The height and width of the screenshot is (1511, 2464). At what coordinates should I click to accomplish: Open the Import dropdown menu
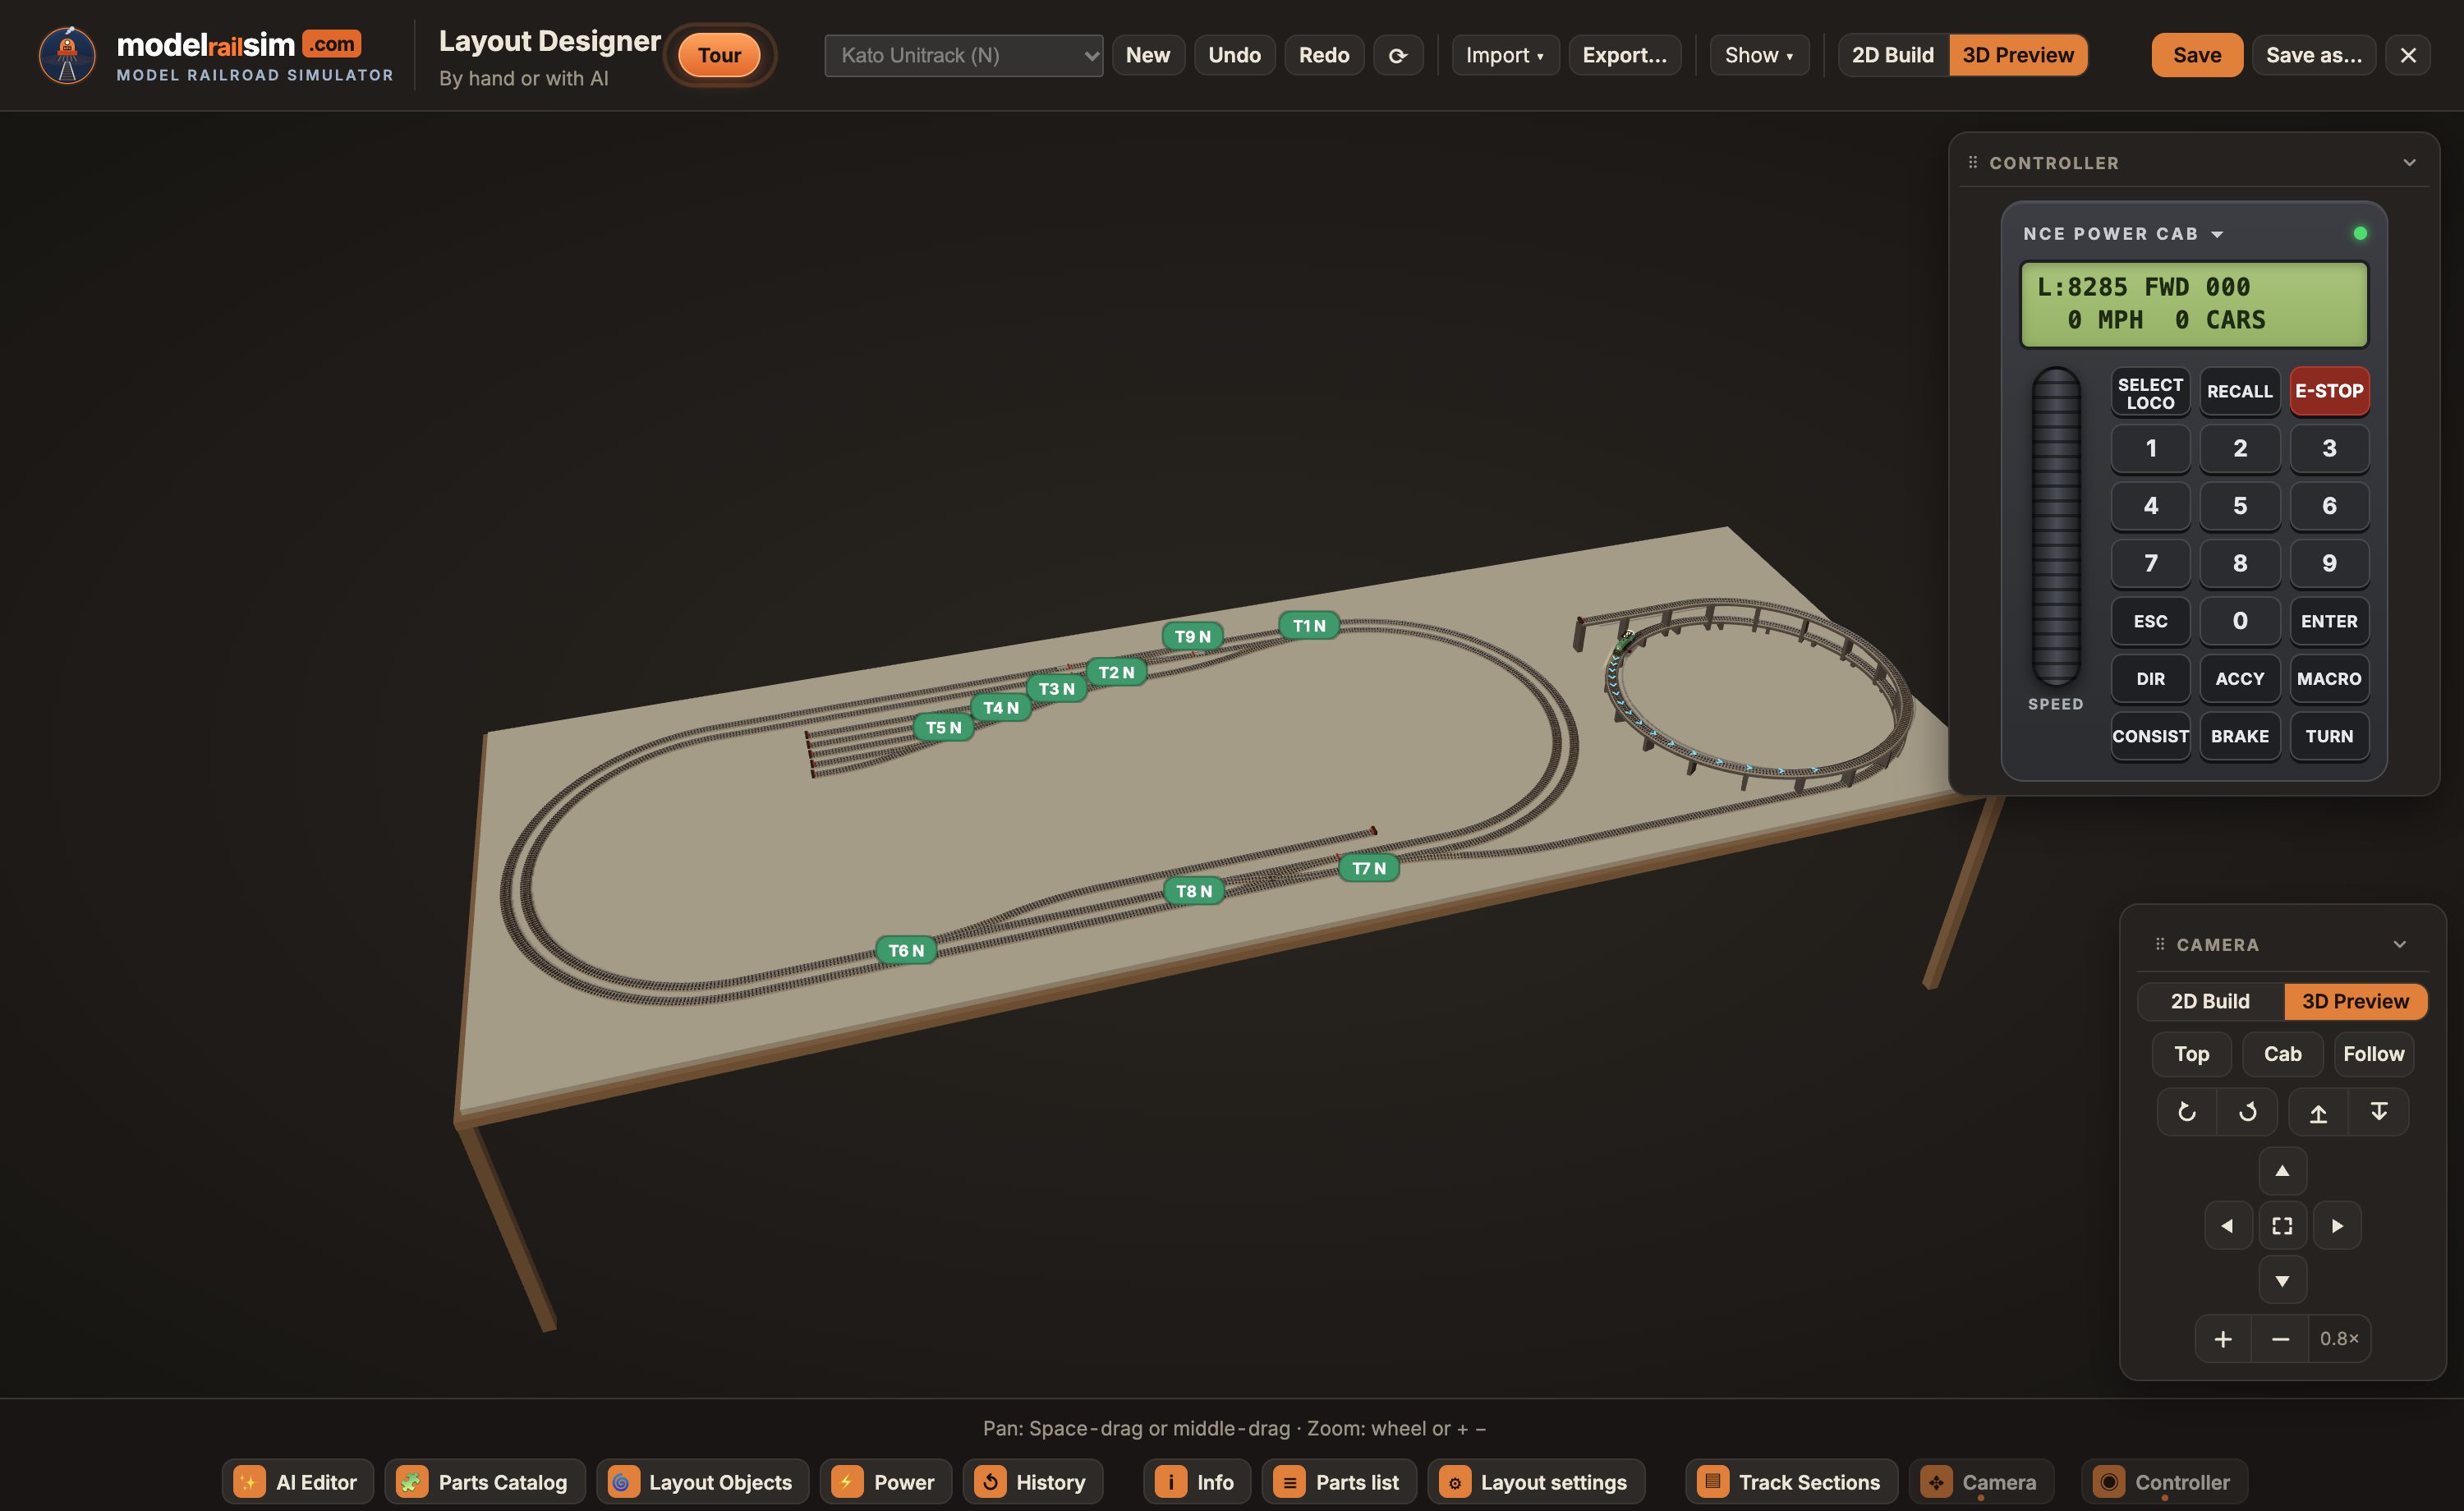[x=1505, y=55]
